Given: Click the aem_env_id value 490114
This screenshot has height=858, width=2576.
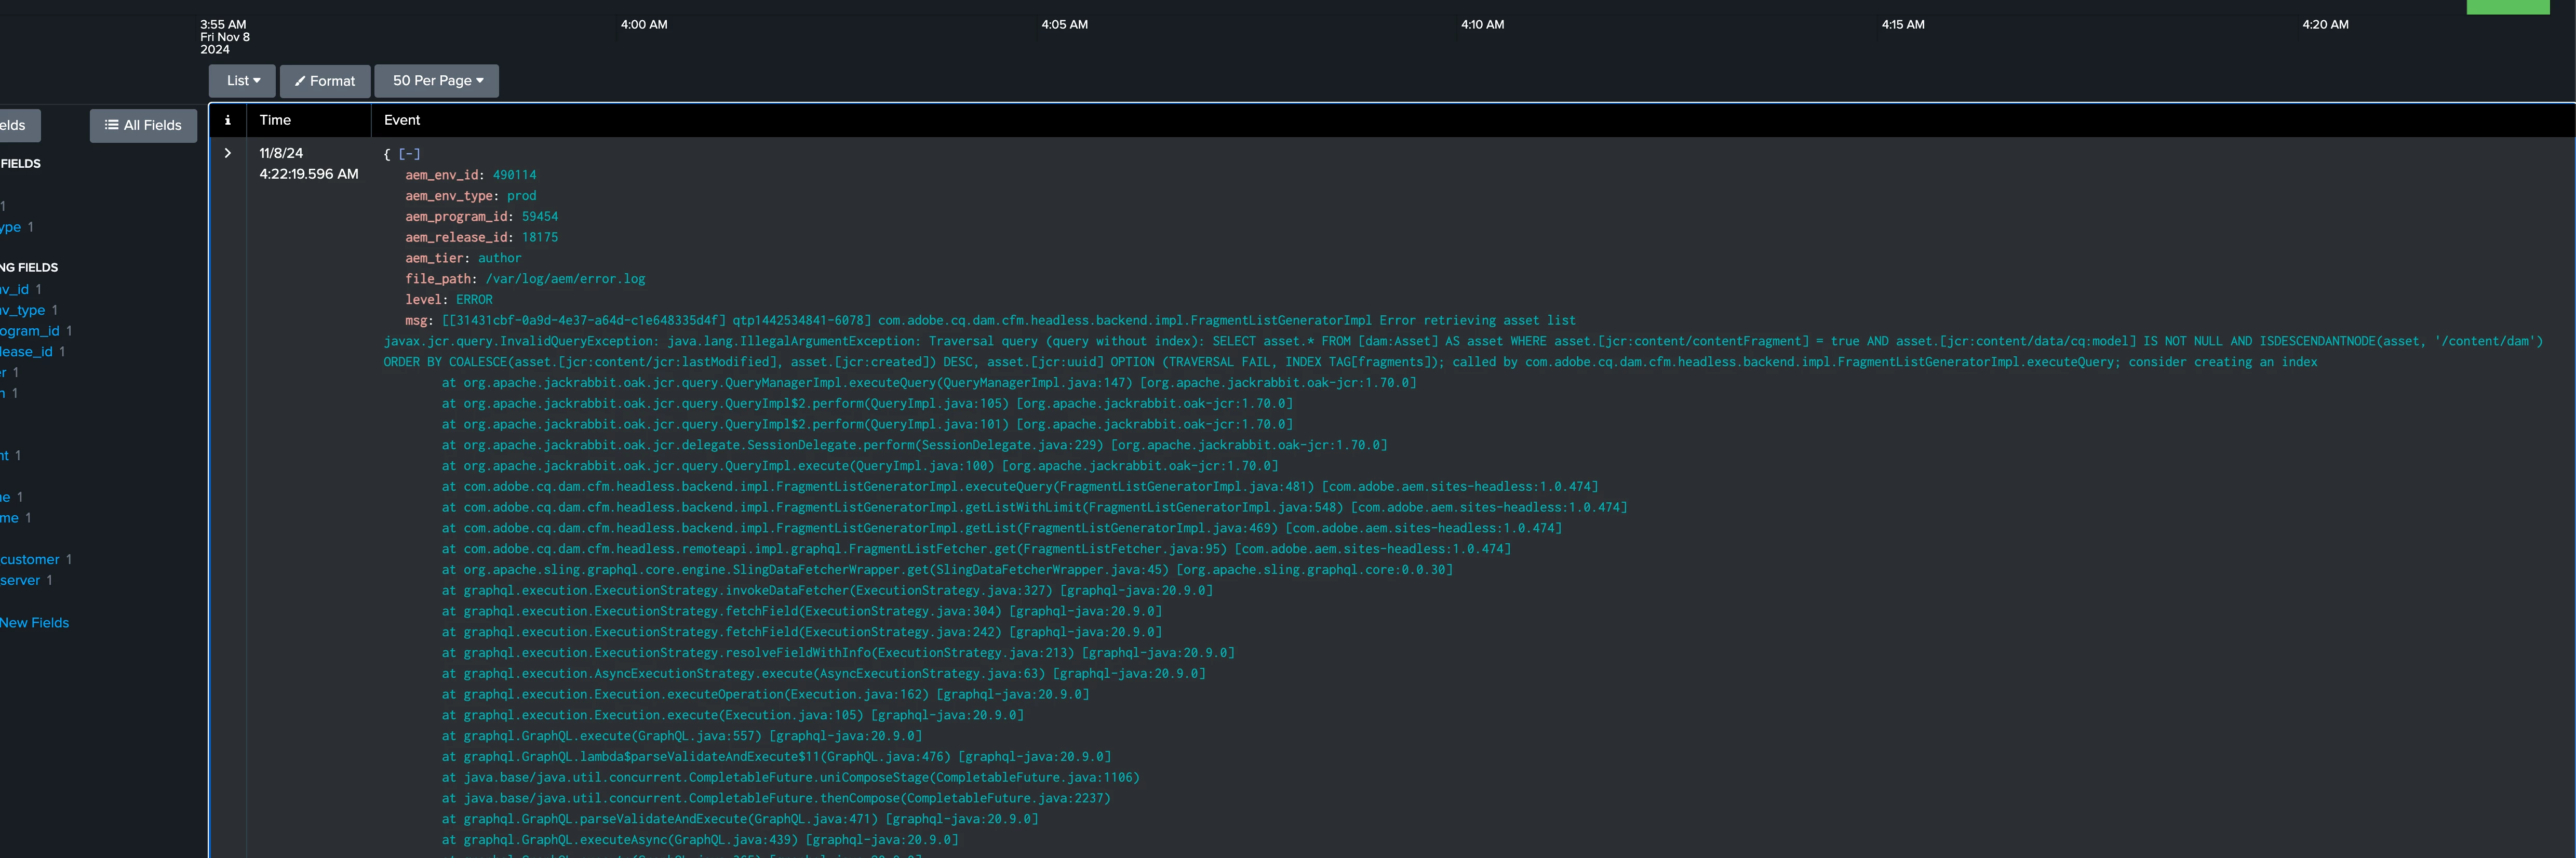Looking at the screenshot, I should pos(514,175).
